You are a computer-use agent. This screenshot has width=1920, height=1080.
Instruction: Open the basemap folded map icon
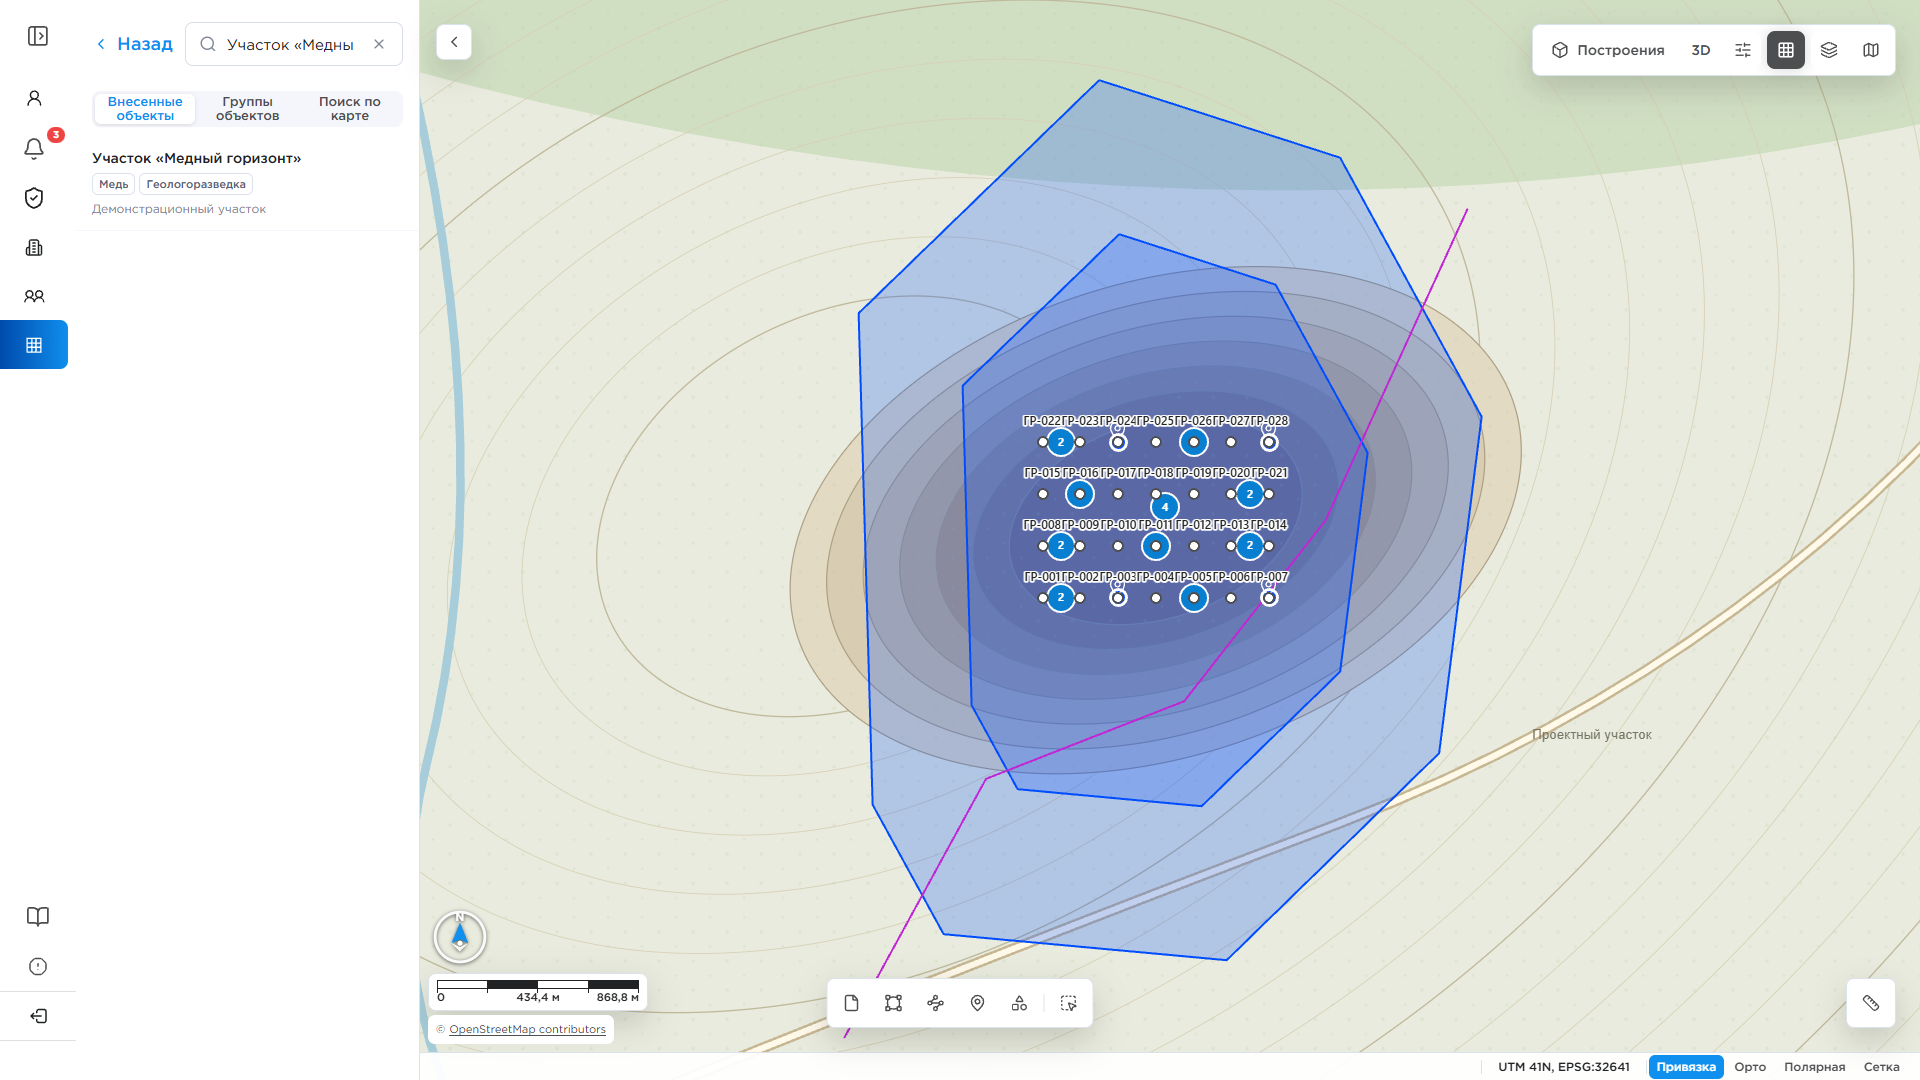[1871, 50]
